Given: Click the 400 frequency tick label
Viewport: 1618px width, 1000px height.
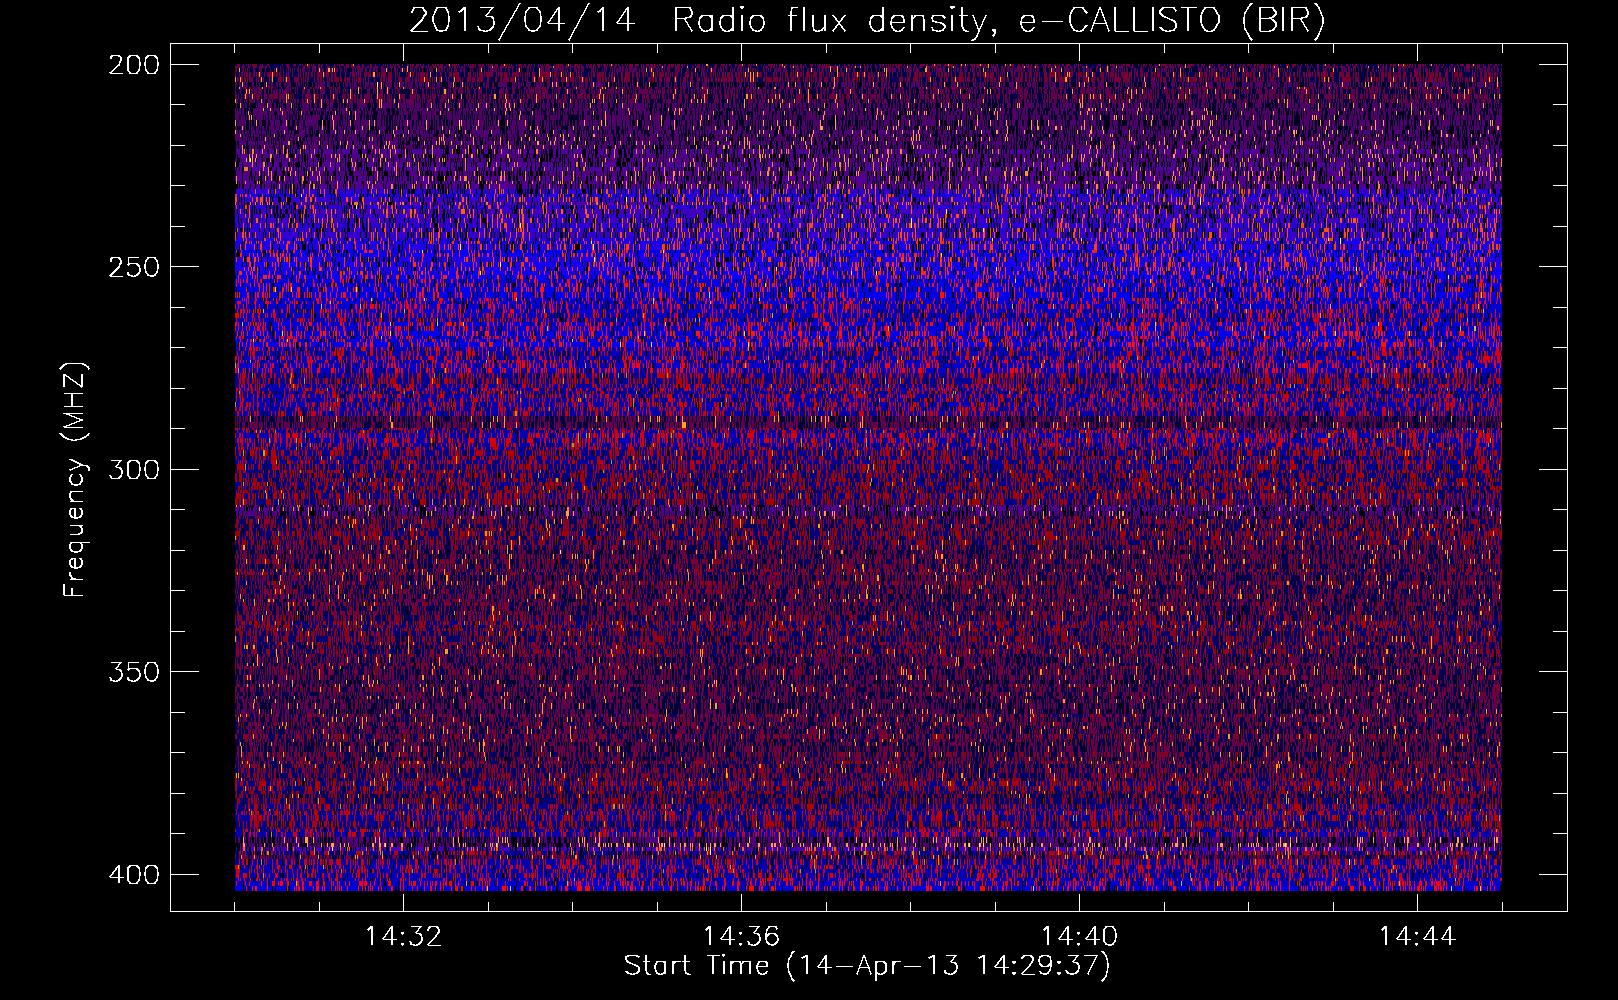Looking at the screenshot, I should tap(133, 874).
